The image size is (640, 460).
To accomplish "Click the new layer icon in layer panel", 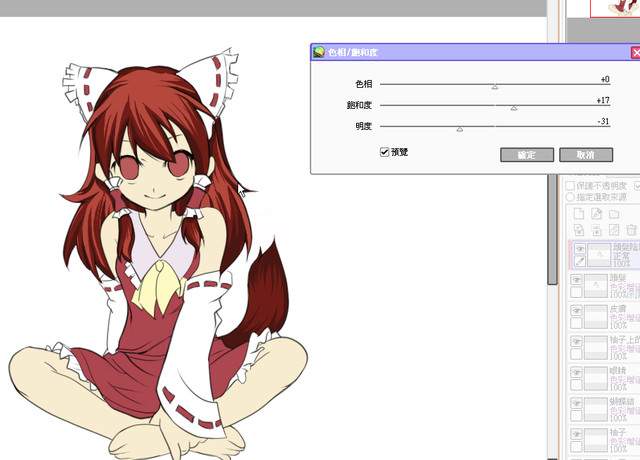I will [579, 213].
